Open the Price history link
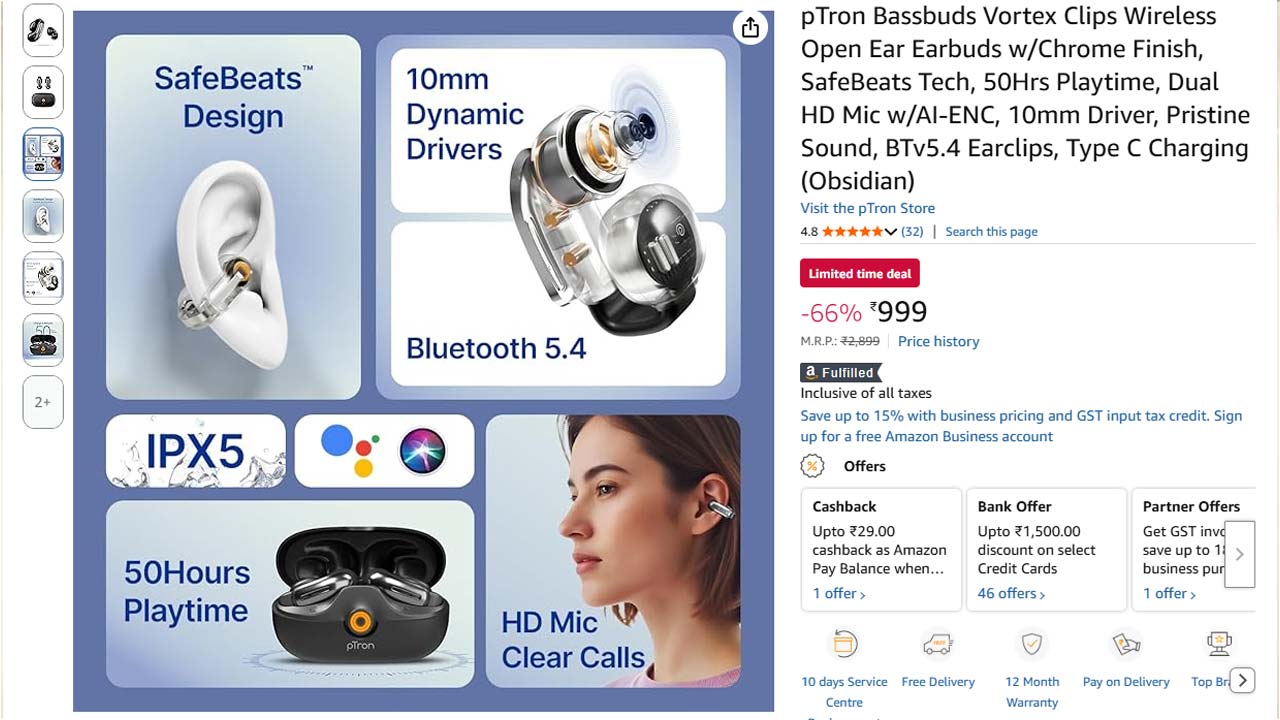Viewport: 1280px width, 720px height. coord(938,341)
